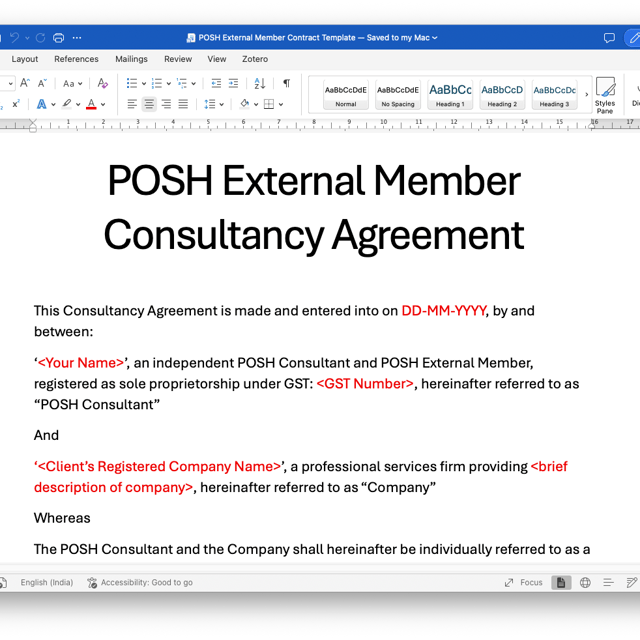Apply red font color button
Viewport: 640px width, 640px height.
(91, 104)
